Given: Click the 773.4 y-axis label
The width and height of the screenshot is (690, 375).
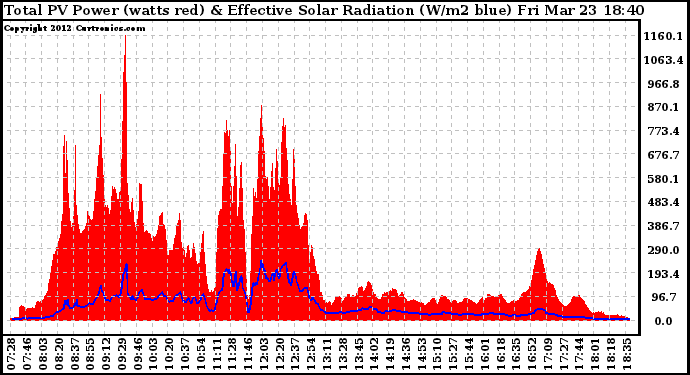Looking at the screenshot, I should click(x=663, y=131).
